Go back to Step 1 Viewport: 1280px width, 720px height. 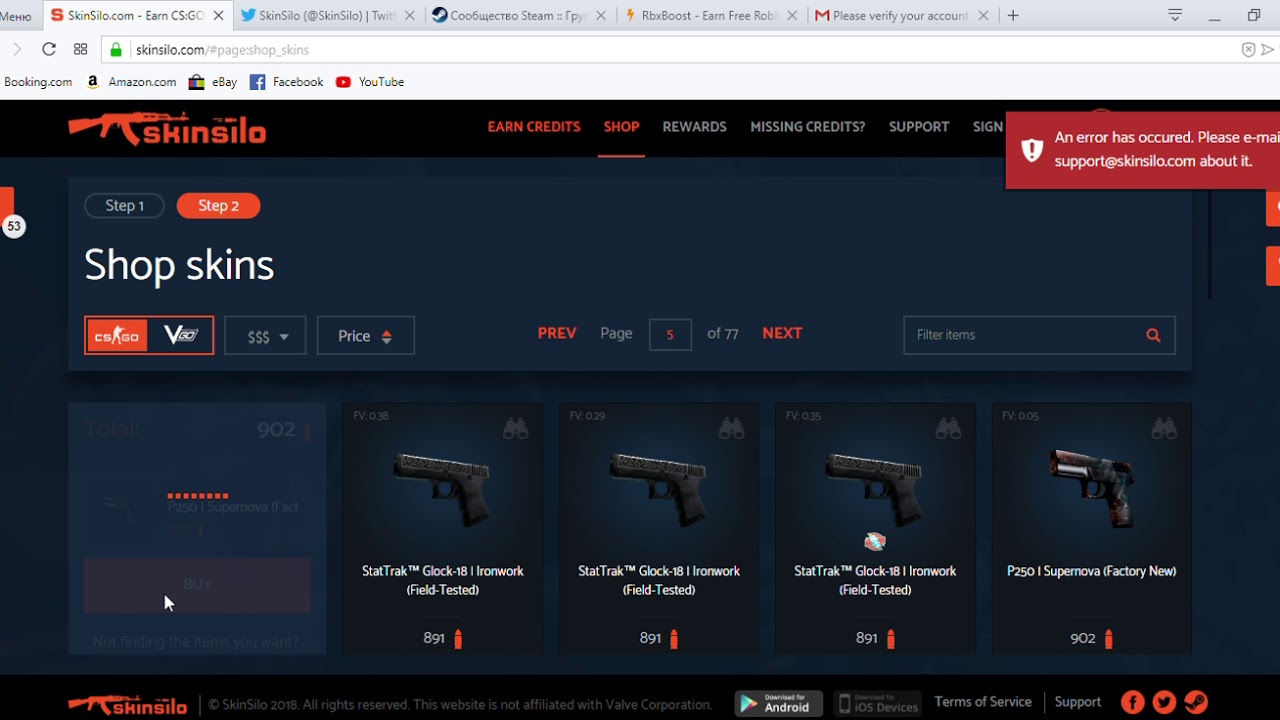[x=125, y=206]
